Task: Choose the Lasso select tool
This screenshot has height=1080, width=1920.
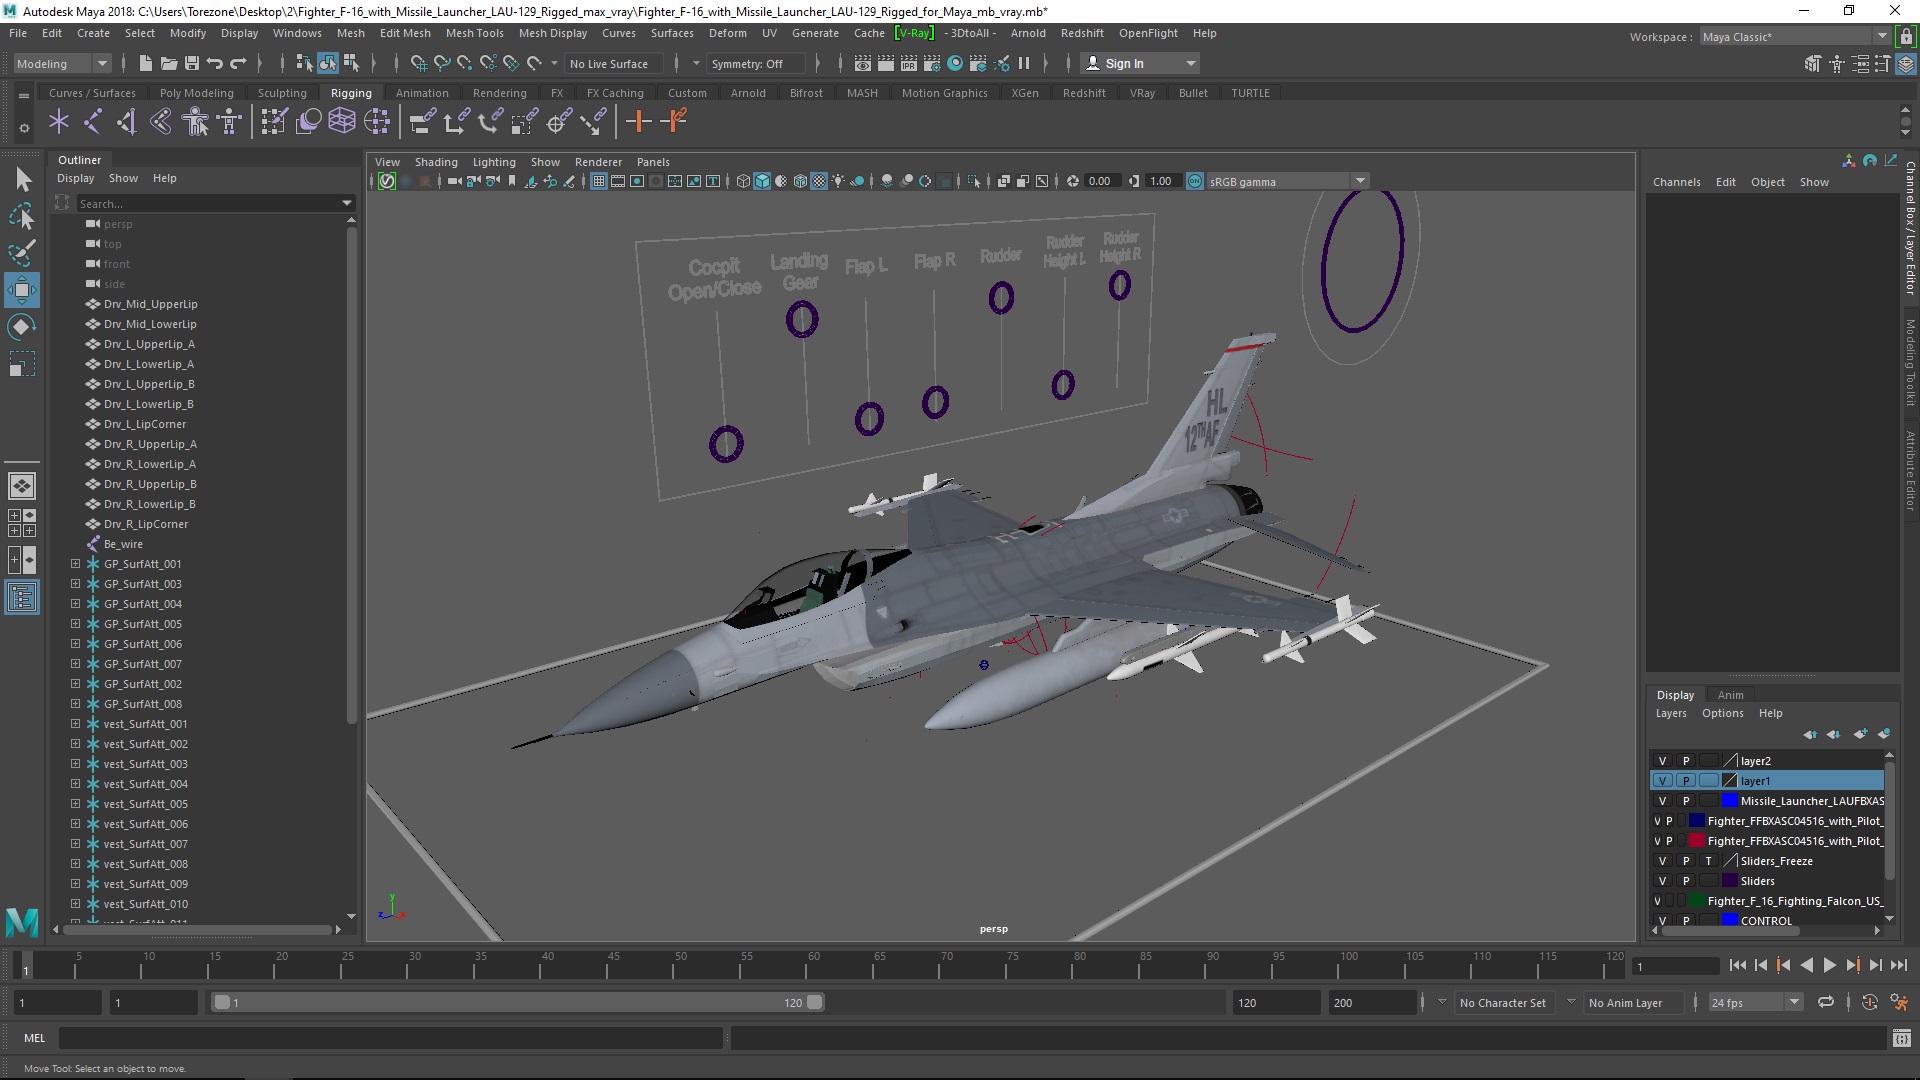Action: pos(22,216)
